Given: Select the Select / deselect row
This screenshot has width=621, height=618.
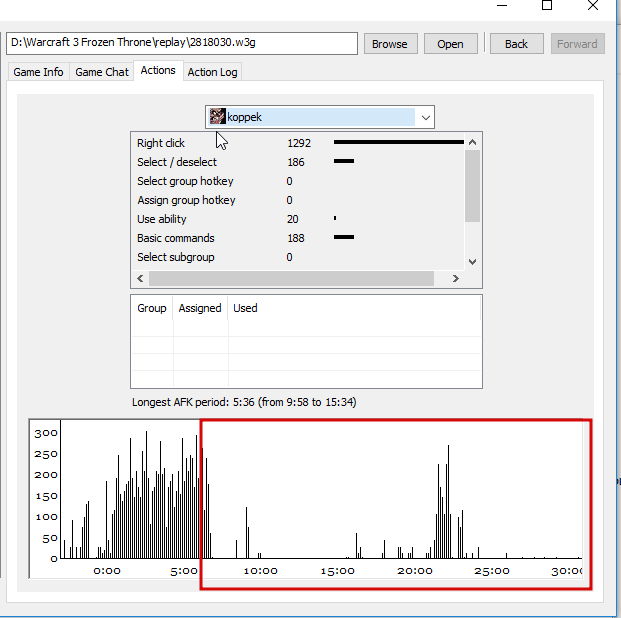Looking at the screenshot, I should tap(297, 162).
